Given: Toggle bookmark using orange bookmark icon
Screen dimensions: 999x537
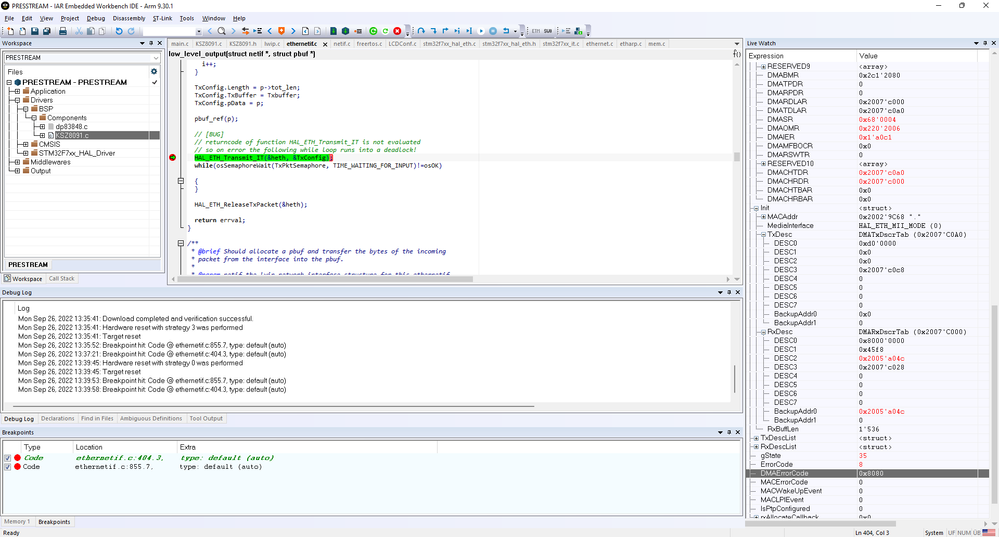Looking at the screenshot, I should coord(282,31).
